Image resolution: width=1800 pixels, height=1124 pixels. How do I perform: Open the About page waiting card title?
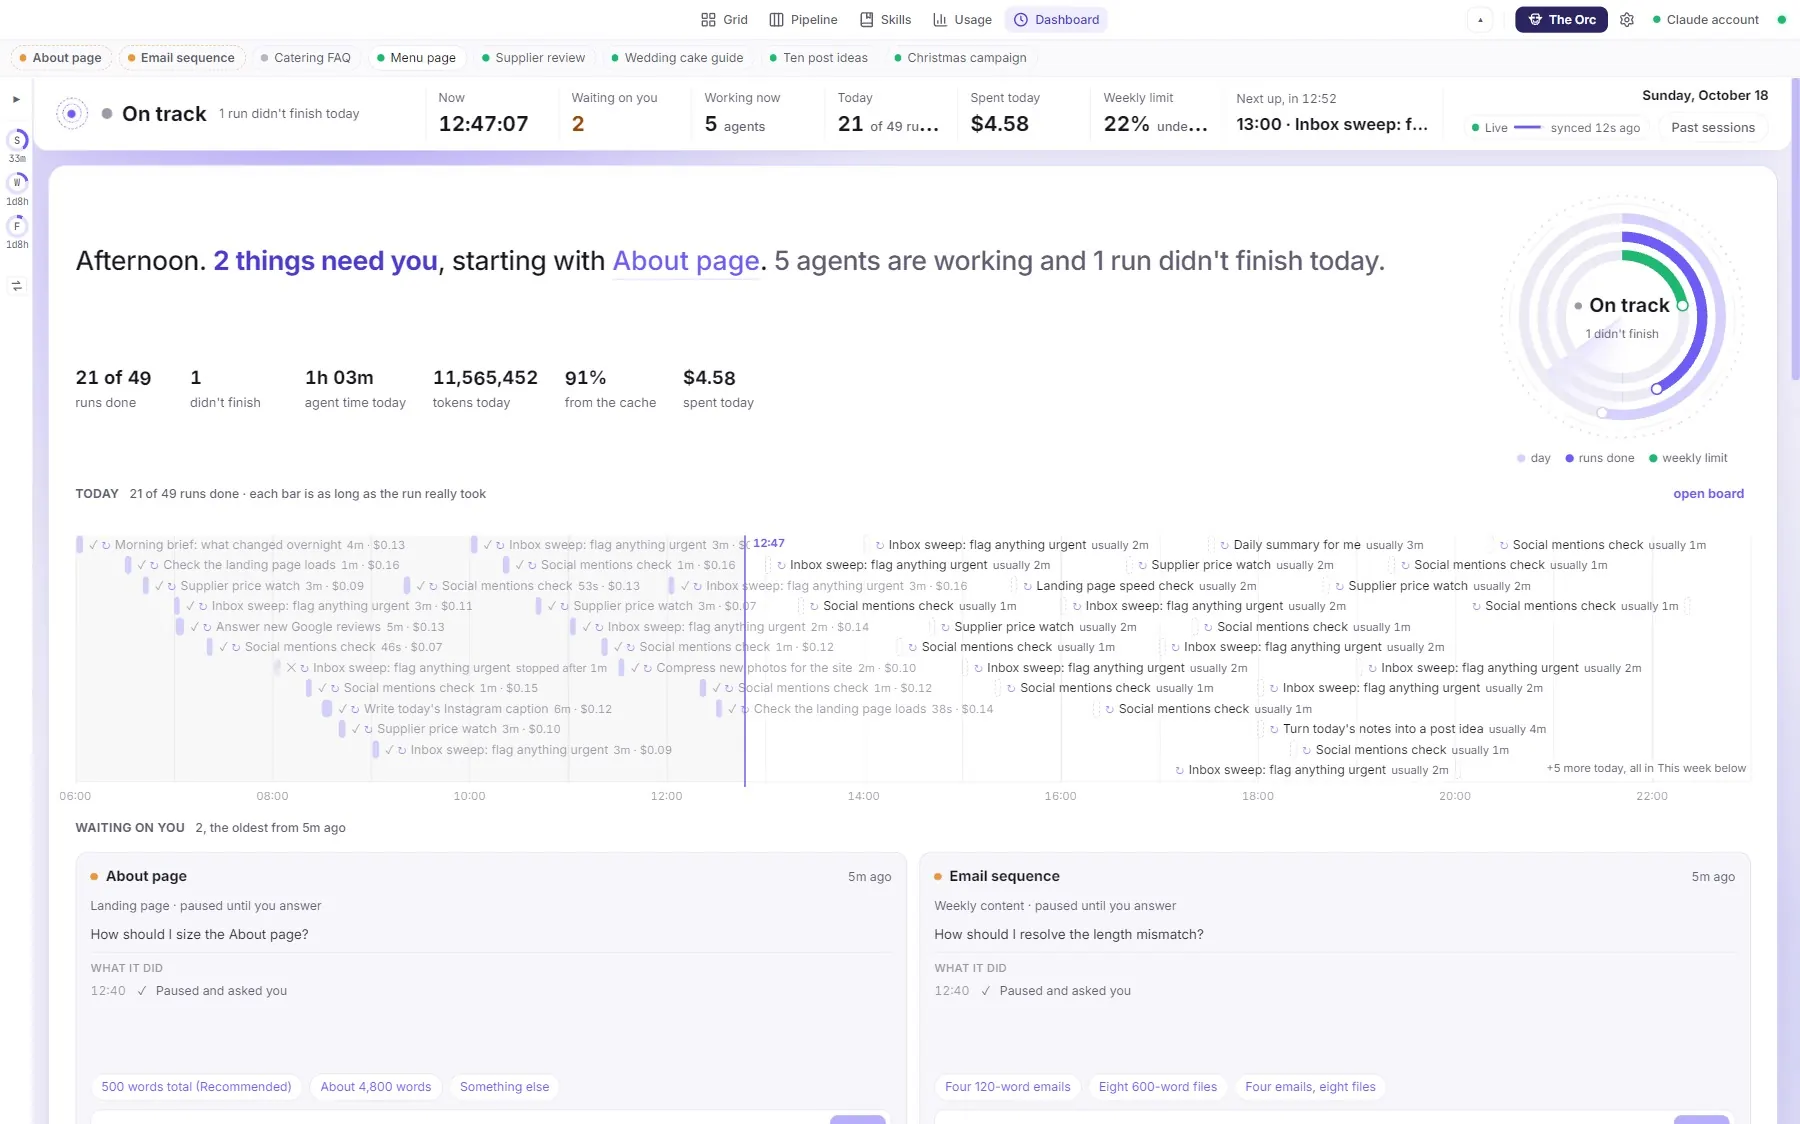click(146, 876)
